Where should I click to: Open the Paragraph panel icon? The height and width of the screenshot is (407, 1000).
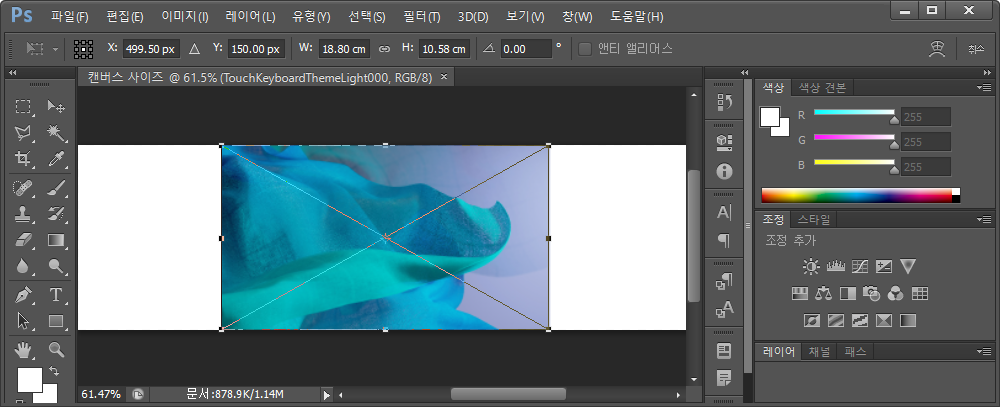(724, 240)
